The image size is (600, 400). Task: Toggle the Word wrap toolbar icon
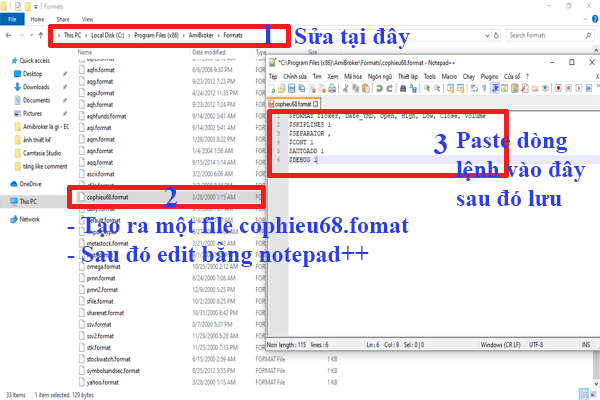pyautogui.click(x=474, y=88)
